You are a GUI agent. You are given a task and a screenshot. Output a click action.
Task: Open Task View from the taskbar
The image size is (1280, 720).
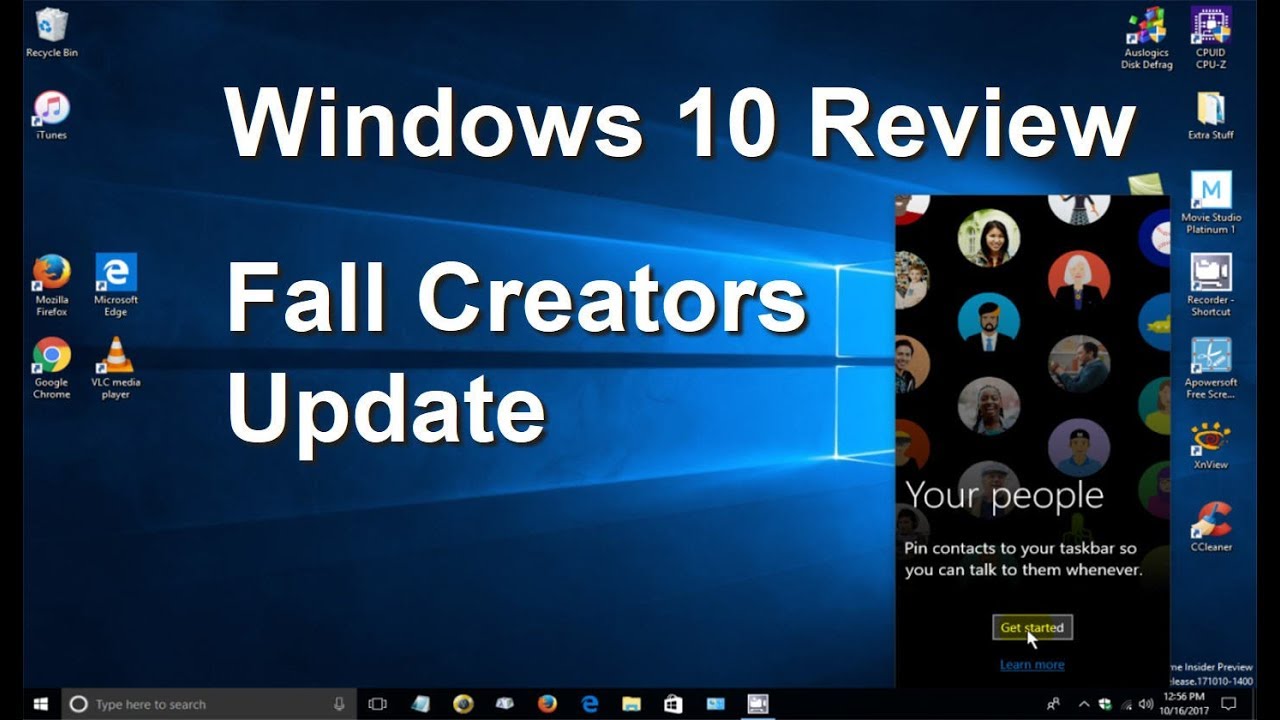coord(377,704)
